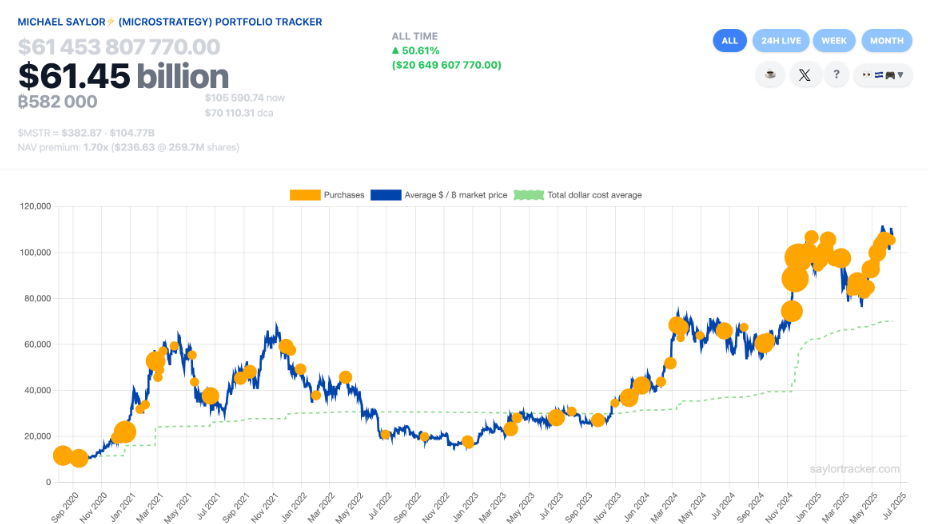Image resolution: width=928 pixels, height=524 pixels.
Task: Click the orange Purchases legend swatch
Action: click(304, 195)
